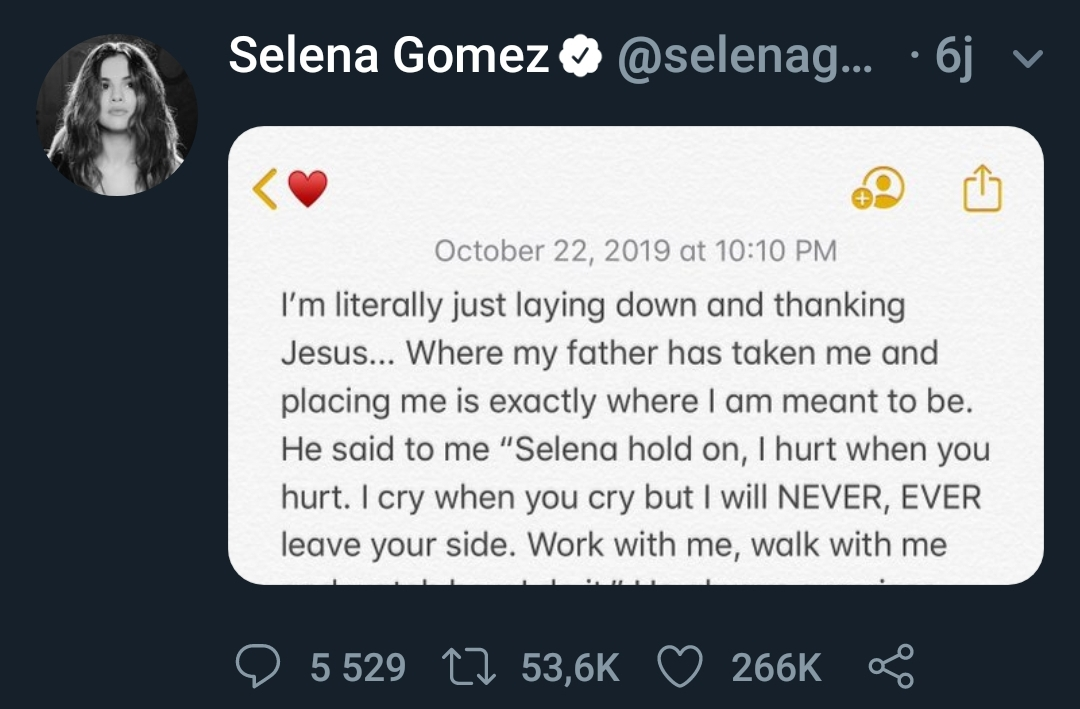The image size is (1080, 709).
Task: Toggle the retweet arrows icon
Action: 468,667
